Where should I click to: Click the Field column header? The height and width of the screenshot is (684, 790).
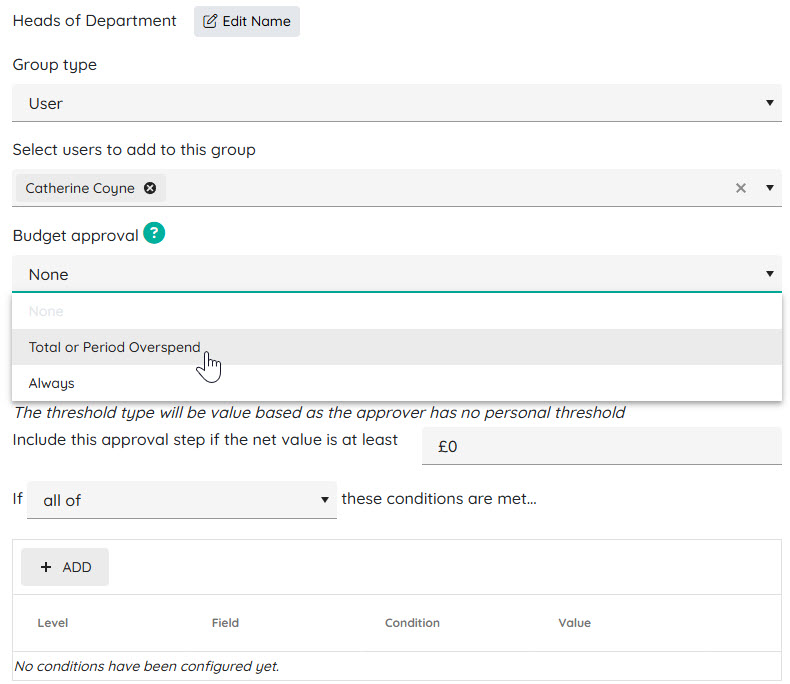[225, 623]
